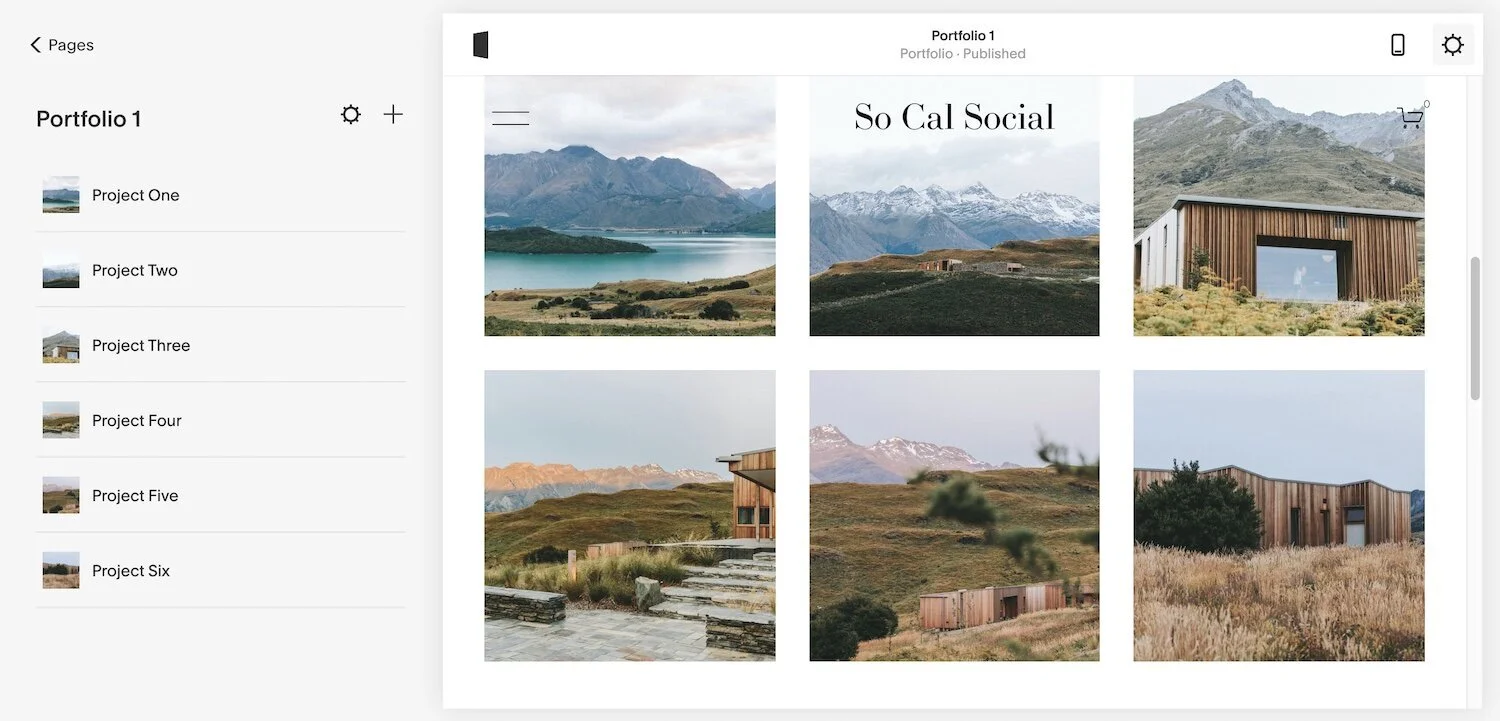This screenshot has height=721, width=1500.
Task: Select Project Two in the sidebar
Action: [220, 270]
